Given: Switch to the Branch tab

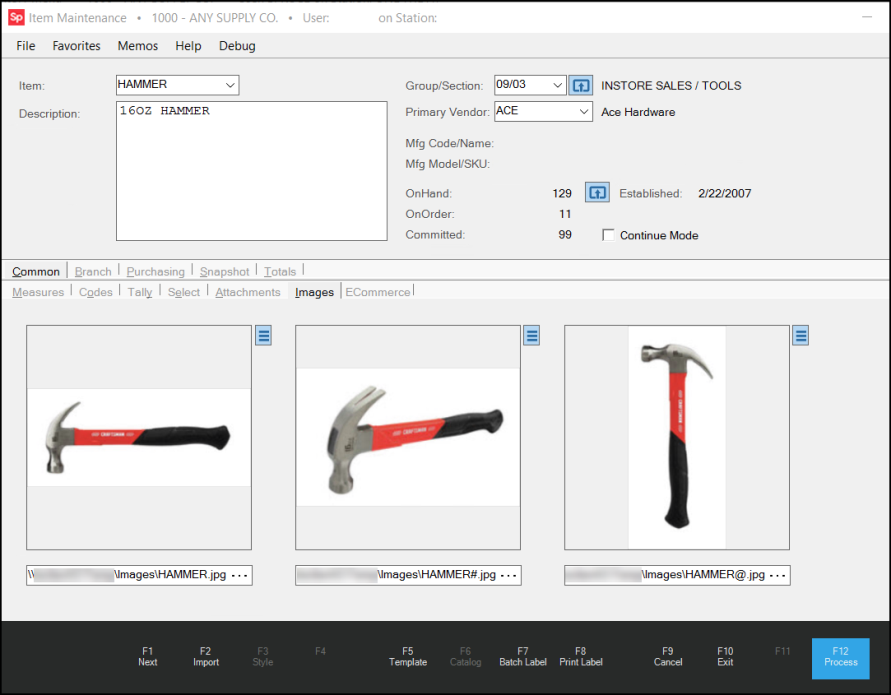Looking at the screenshot, I should [x=93, y=271].
